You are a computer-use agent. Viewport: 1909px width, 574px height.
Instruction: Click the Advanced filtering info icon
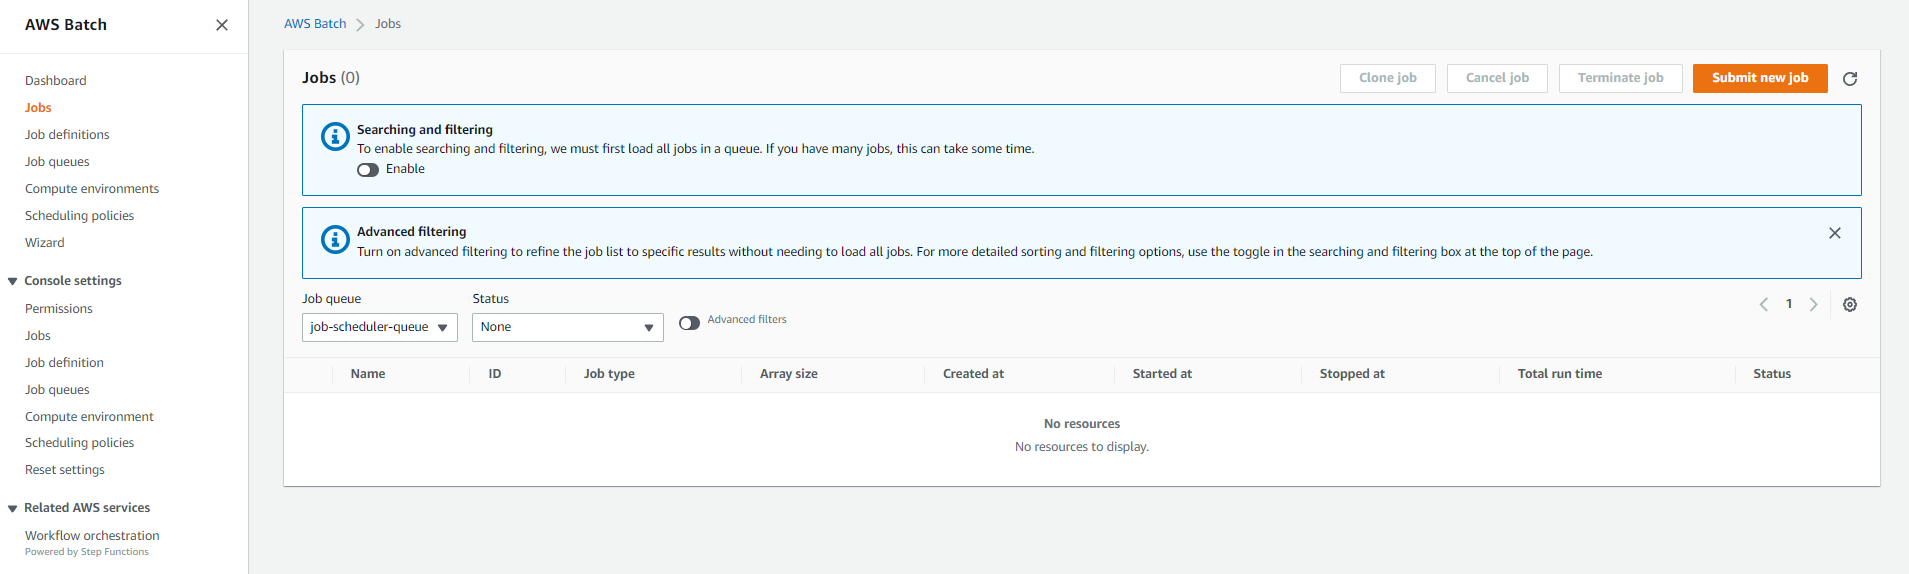(x=335, y=239)
